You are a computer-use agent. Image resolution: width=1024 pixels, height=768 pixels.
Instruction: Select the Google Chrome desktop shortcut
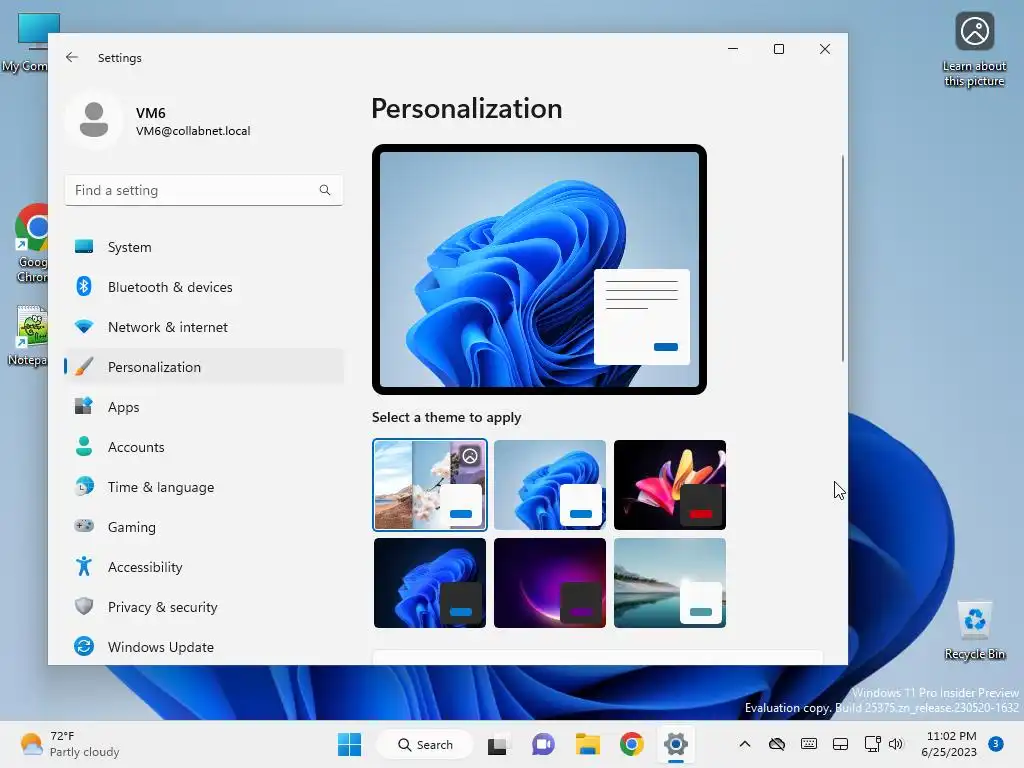pos(31,244)
